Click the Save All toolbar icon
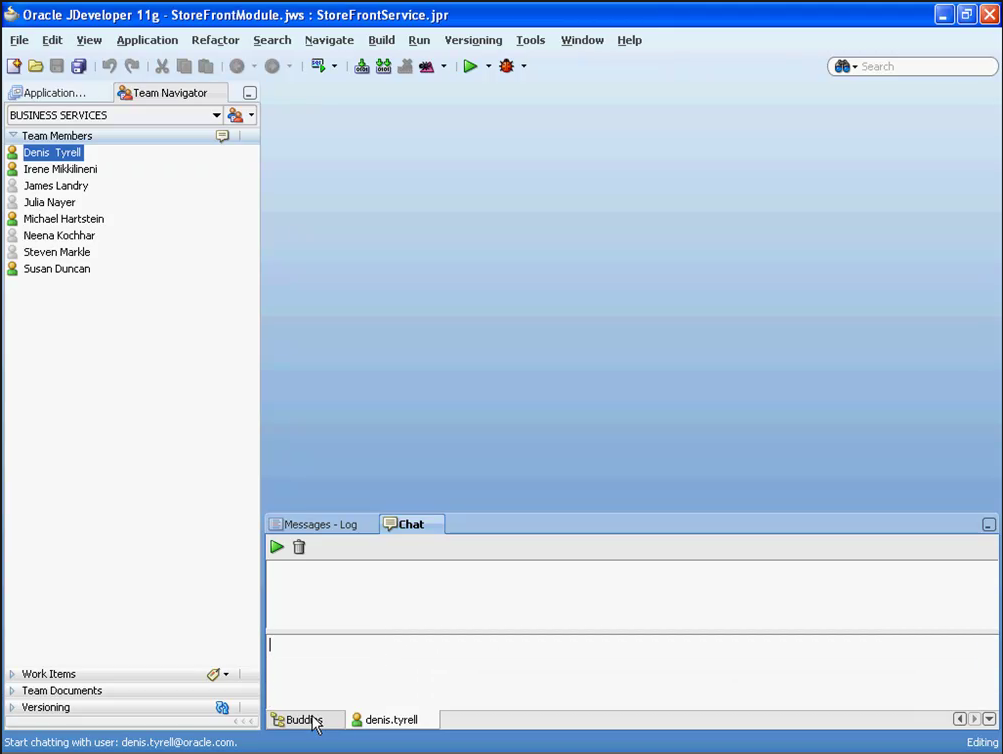The image size is (1003, 754). pos(79,66)
